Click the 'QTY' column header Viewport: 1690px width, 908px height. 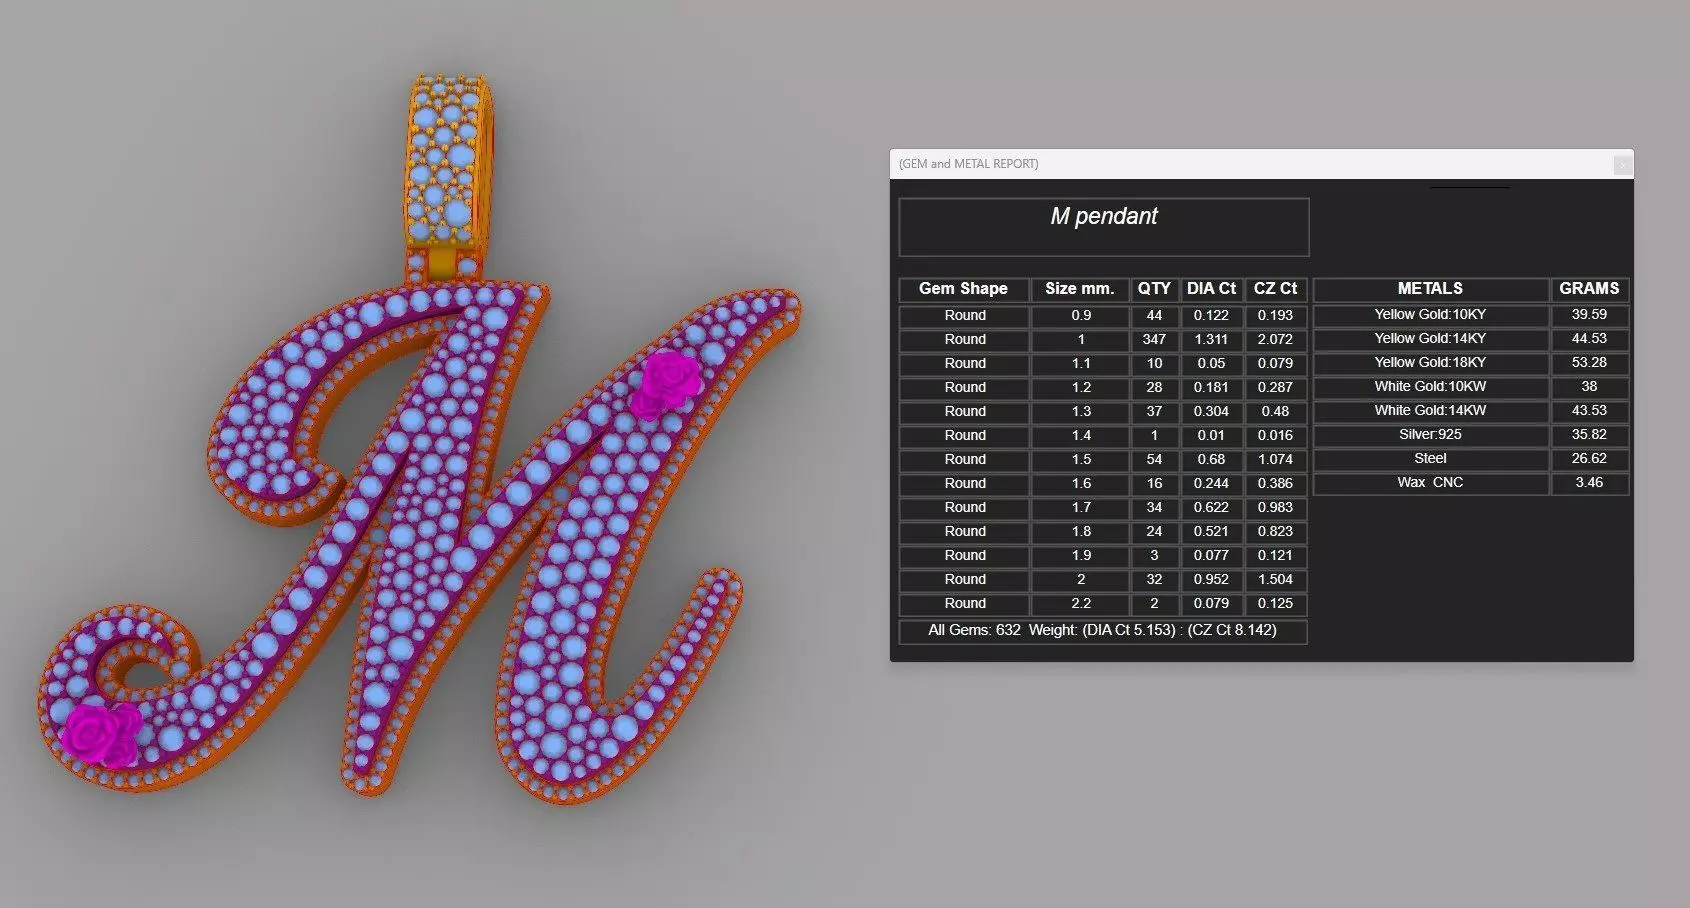[x=1154, y=289]
